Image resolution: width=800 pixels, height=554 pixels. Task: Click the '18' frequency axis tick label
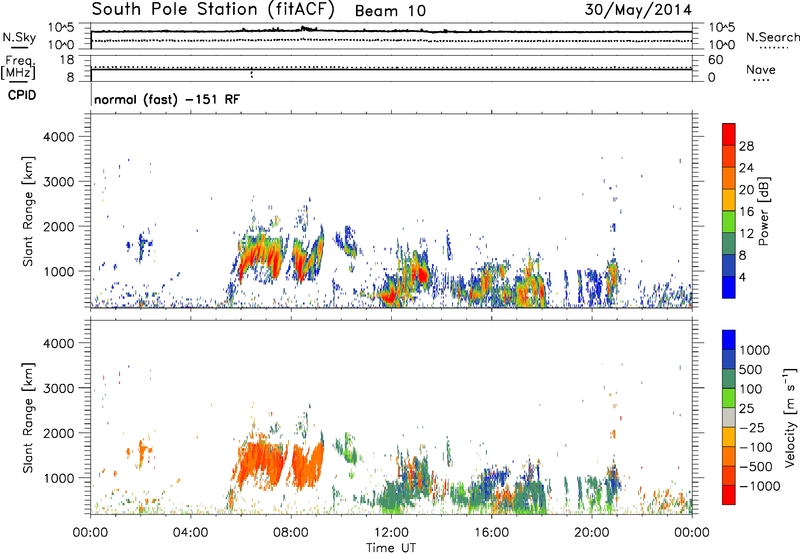click(67, 60)
